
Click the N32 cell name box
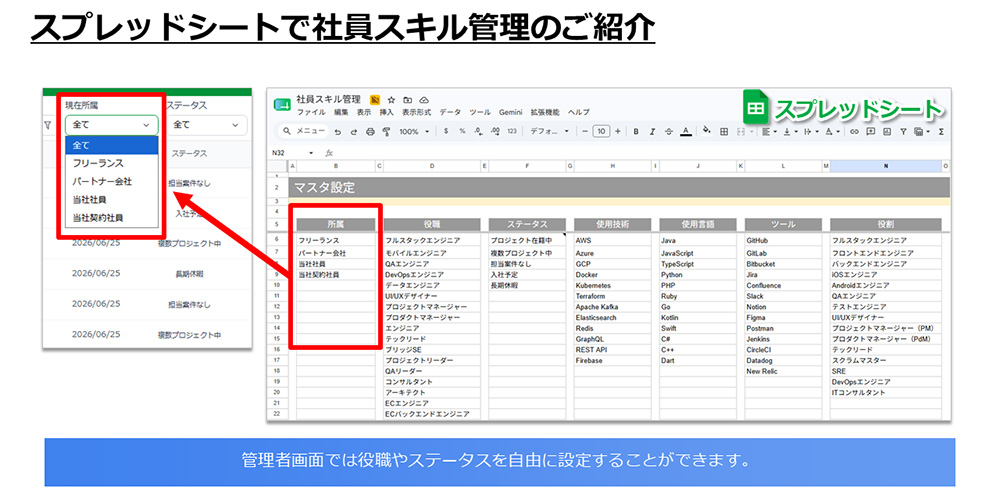(287, 153)
